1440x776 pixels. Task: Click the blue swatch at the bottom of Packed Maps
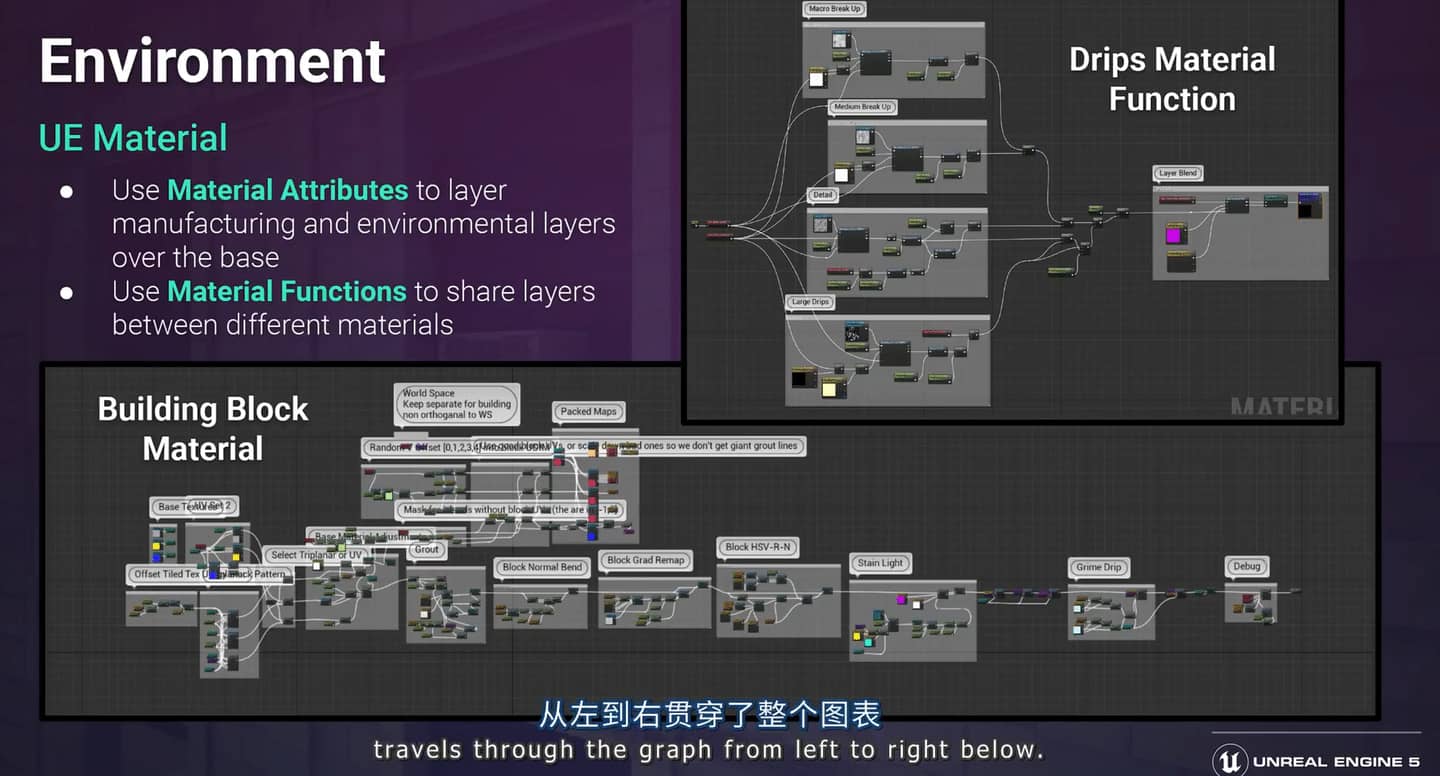click(x=592, y=535)
